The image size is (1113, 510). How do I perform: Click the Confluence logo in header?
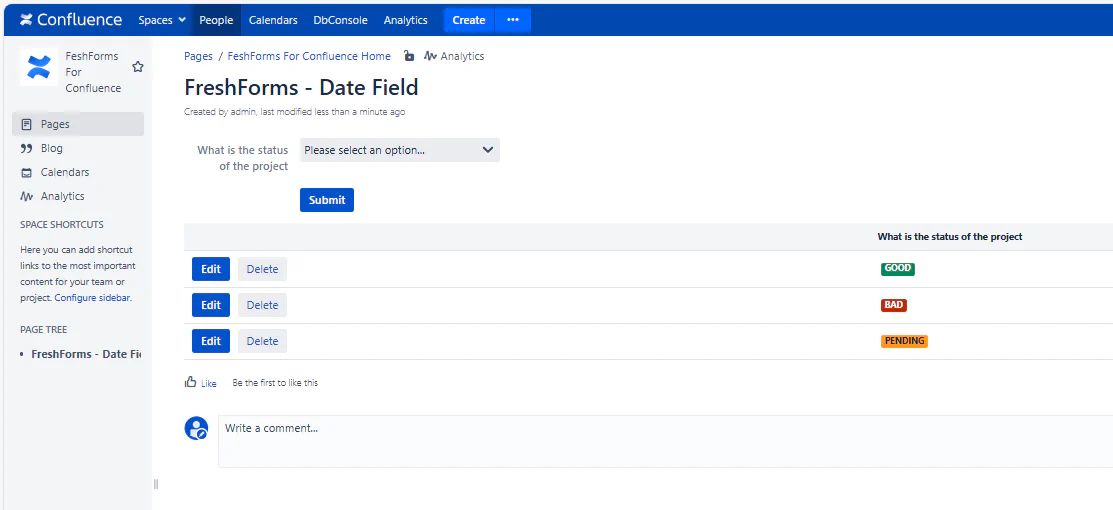tap(71, 20)
